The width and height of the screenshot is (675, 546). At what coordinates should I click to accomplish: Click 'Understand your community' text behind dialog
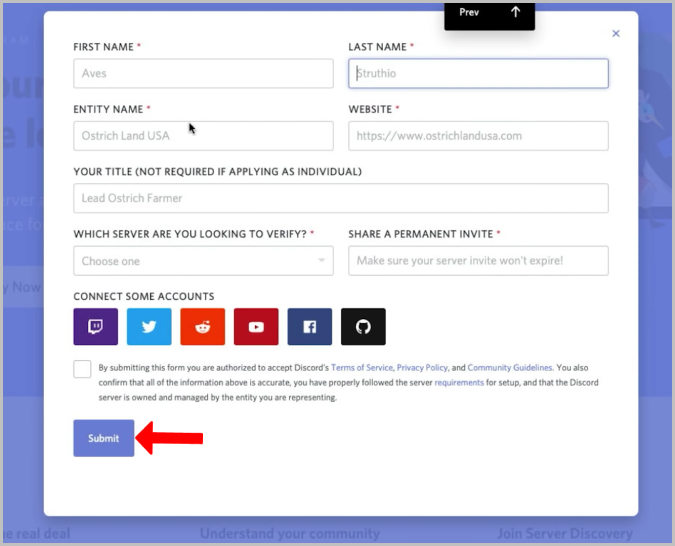click(290, 534)
